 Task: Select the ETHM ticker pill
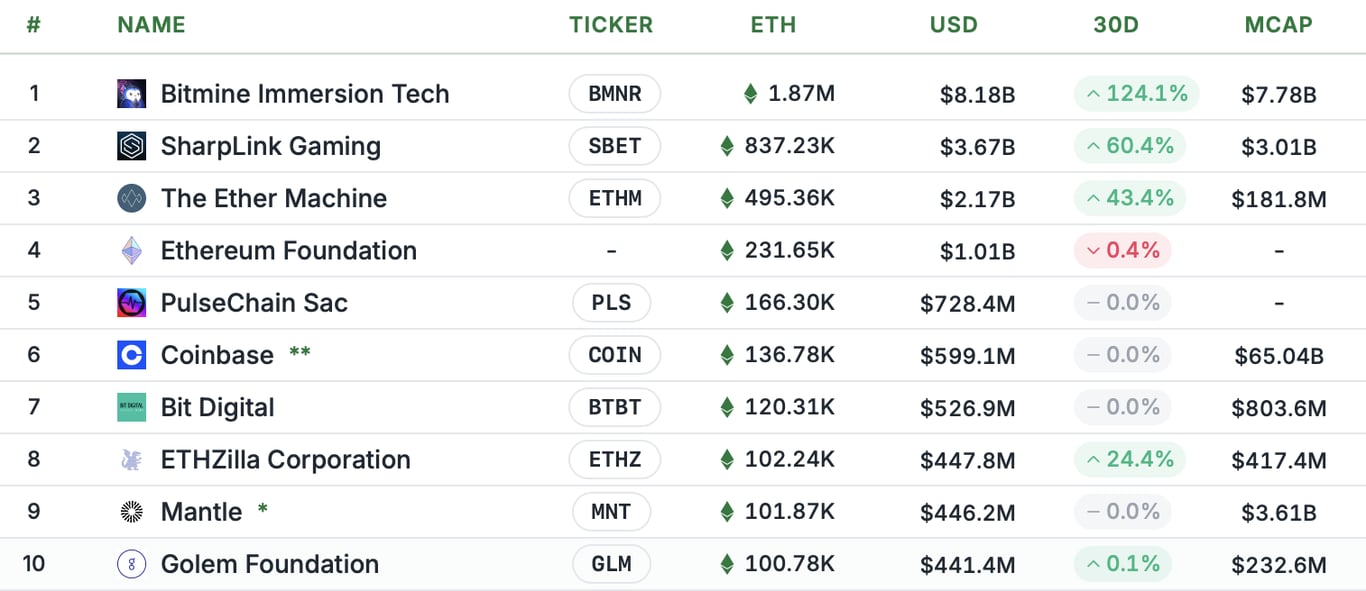pos(614,198)
